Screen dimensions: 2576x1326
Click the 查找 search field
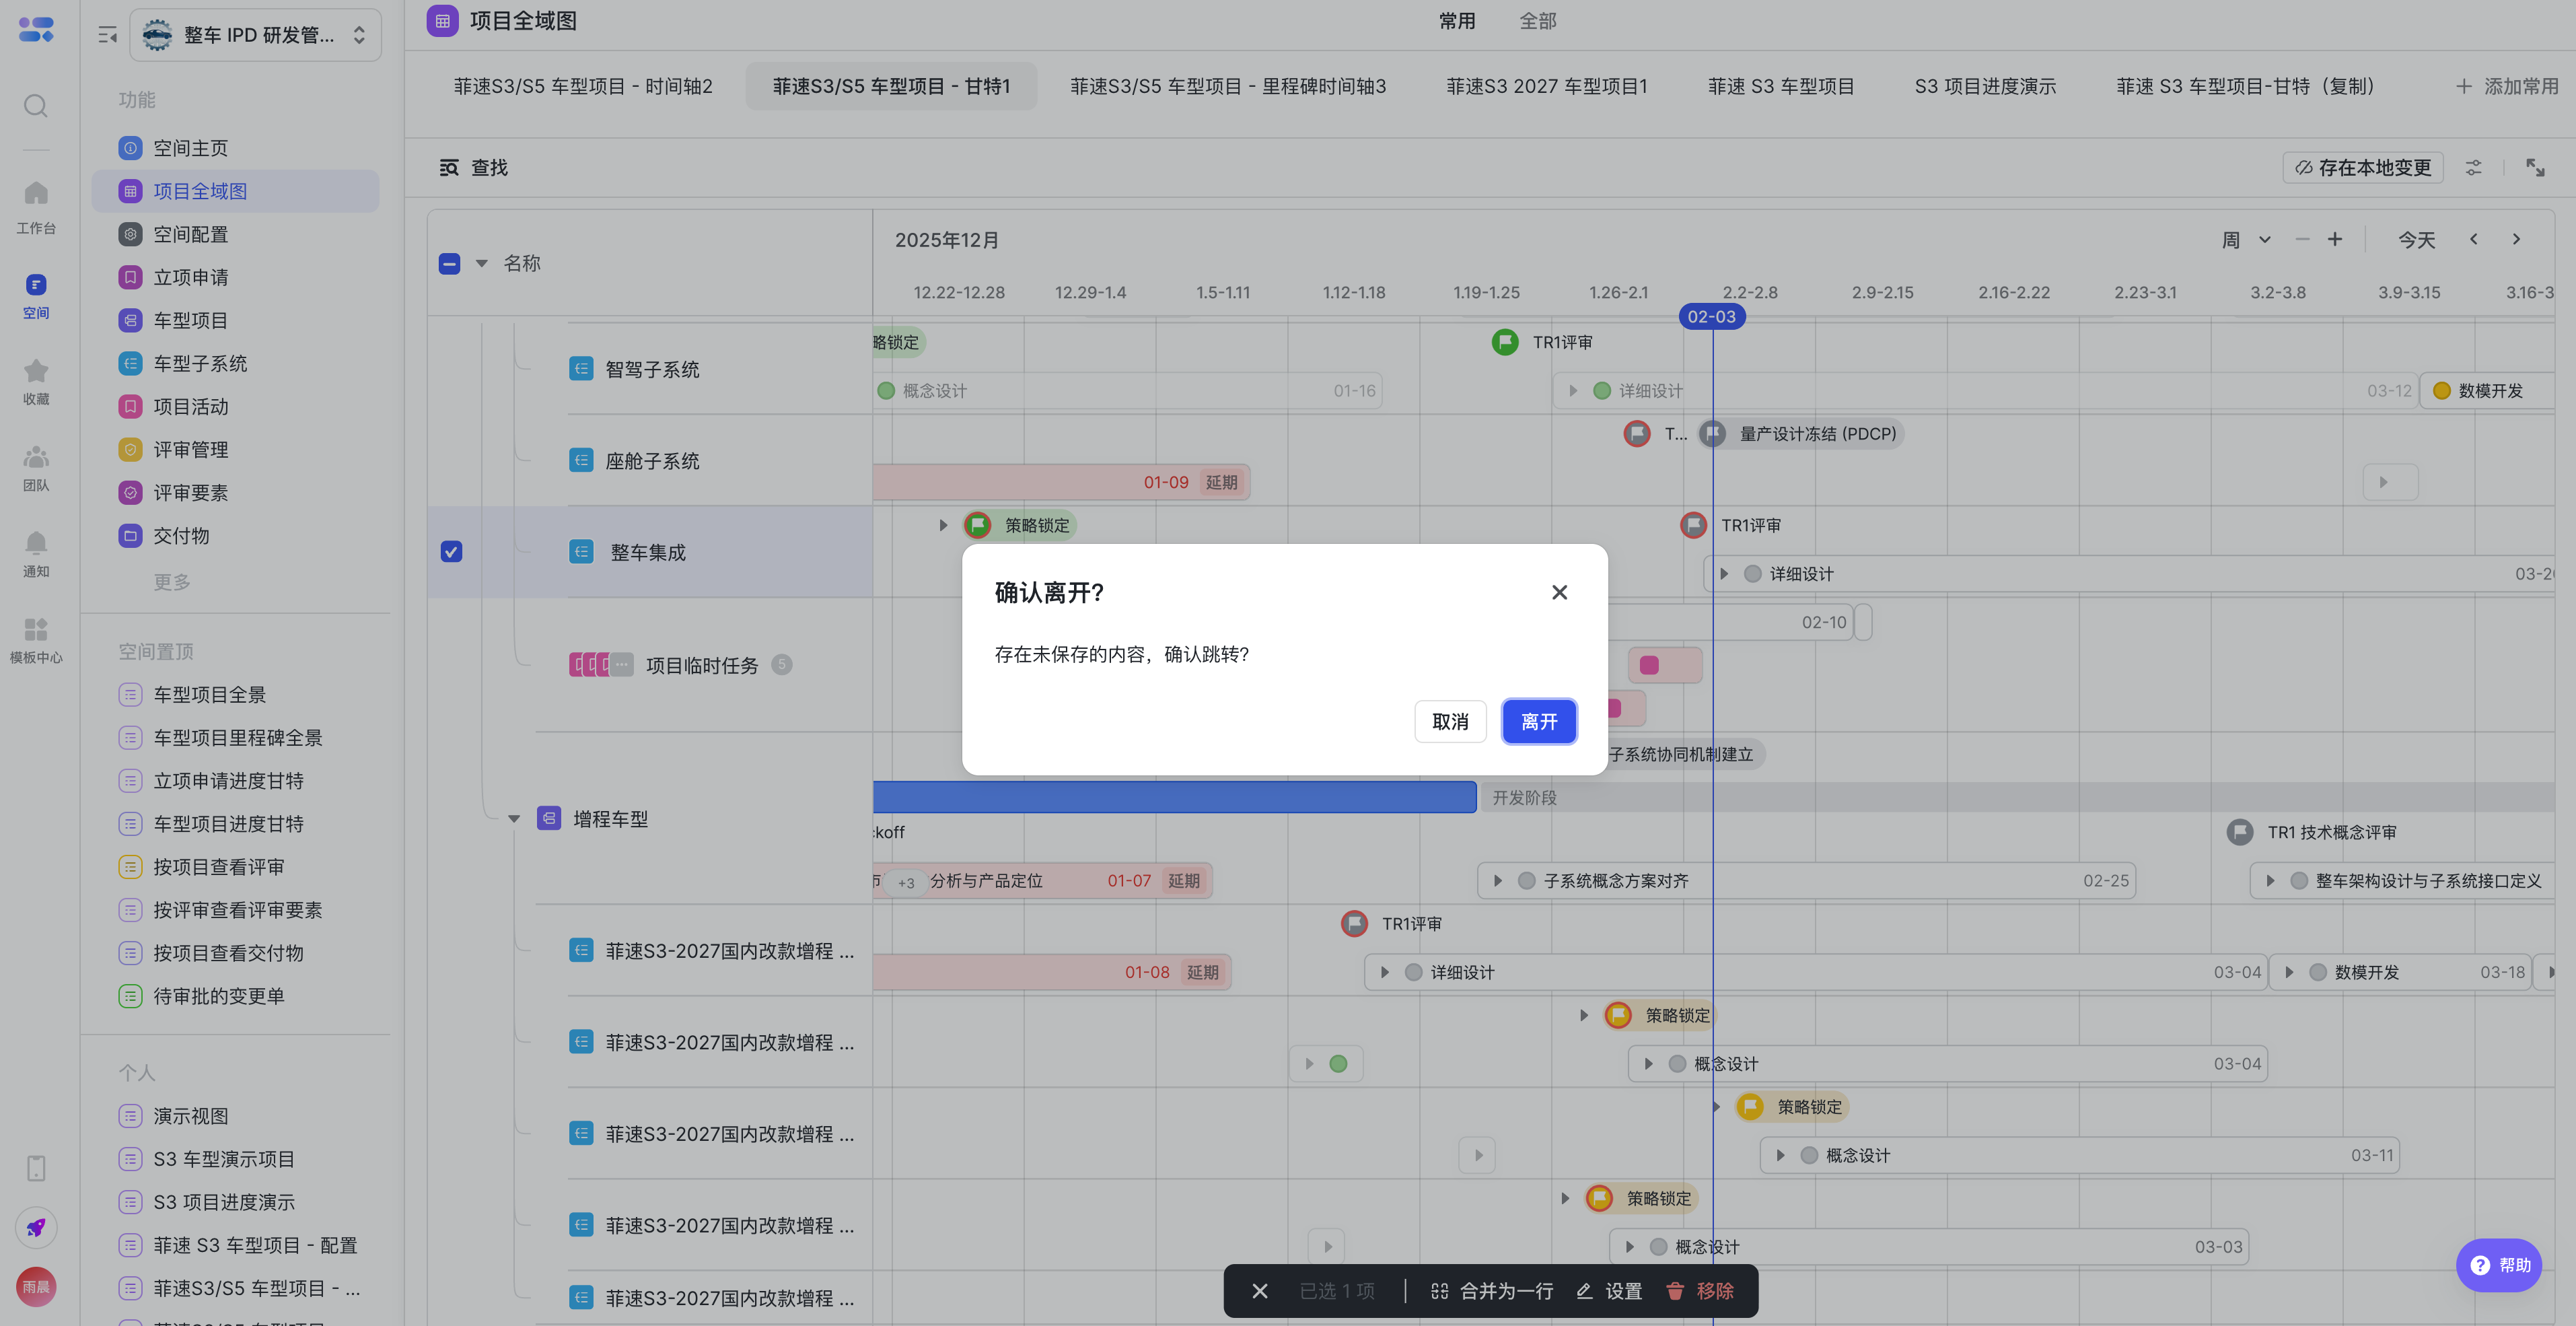pyautogui.click(x=474, y=167)
